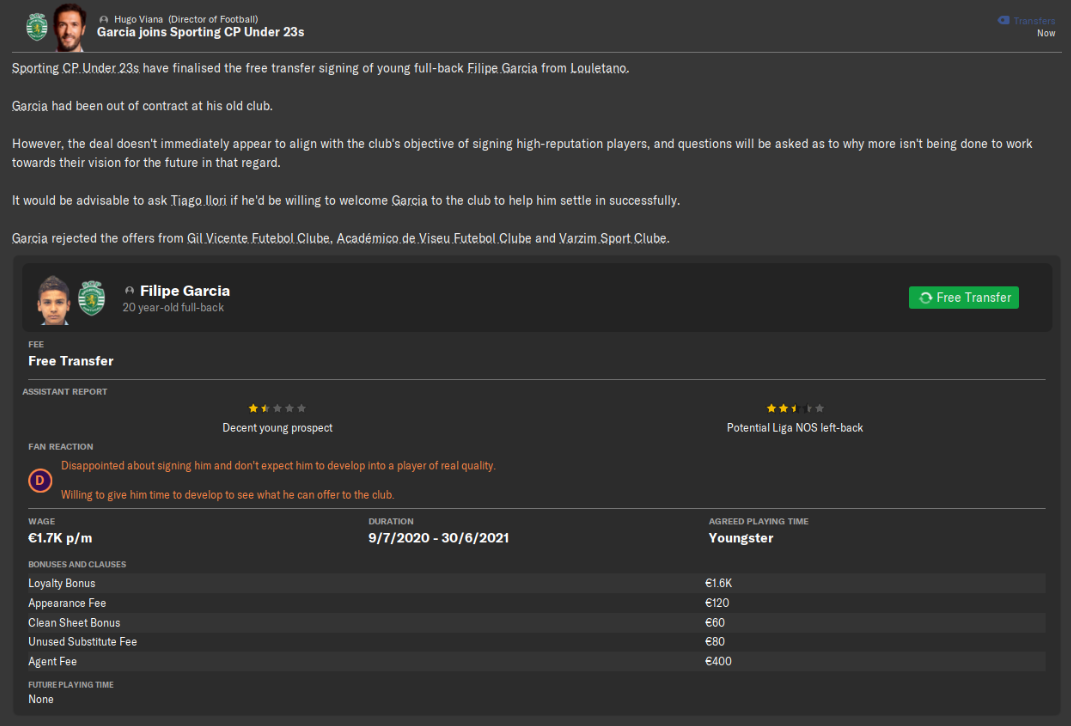Click the Clean Sheet Bonus row label

(x=74, y=623)
